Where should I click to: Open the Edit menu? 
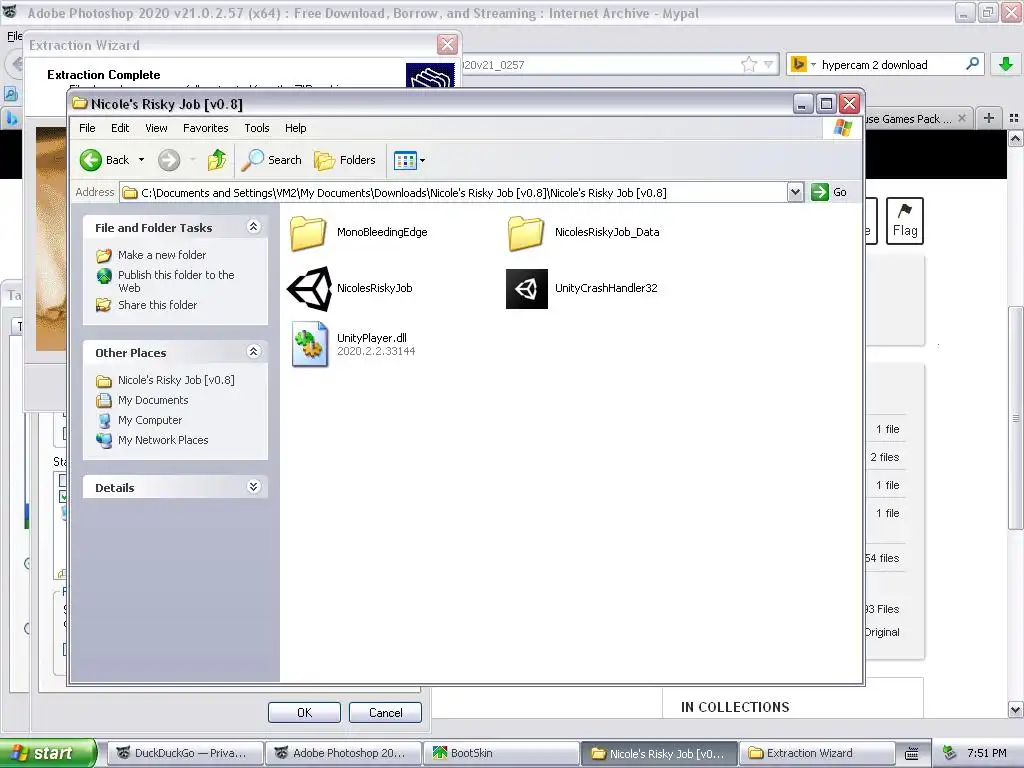tap(120, 128)
